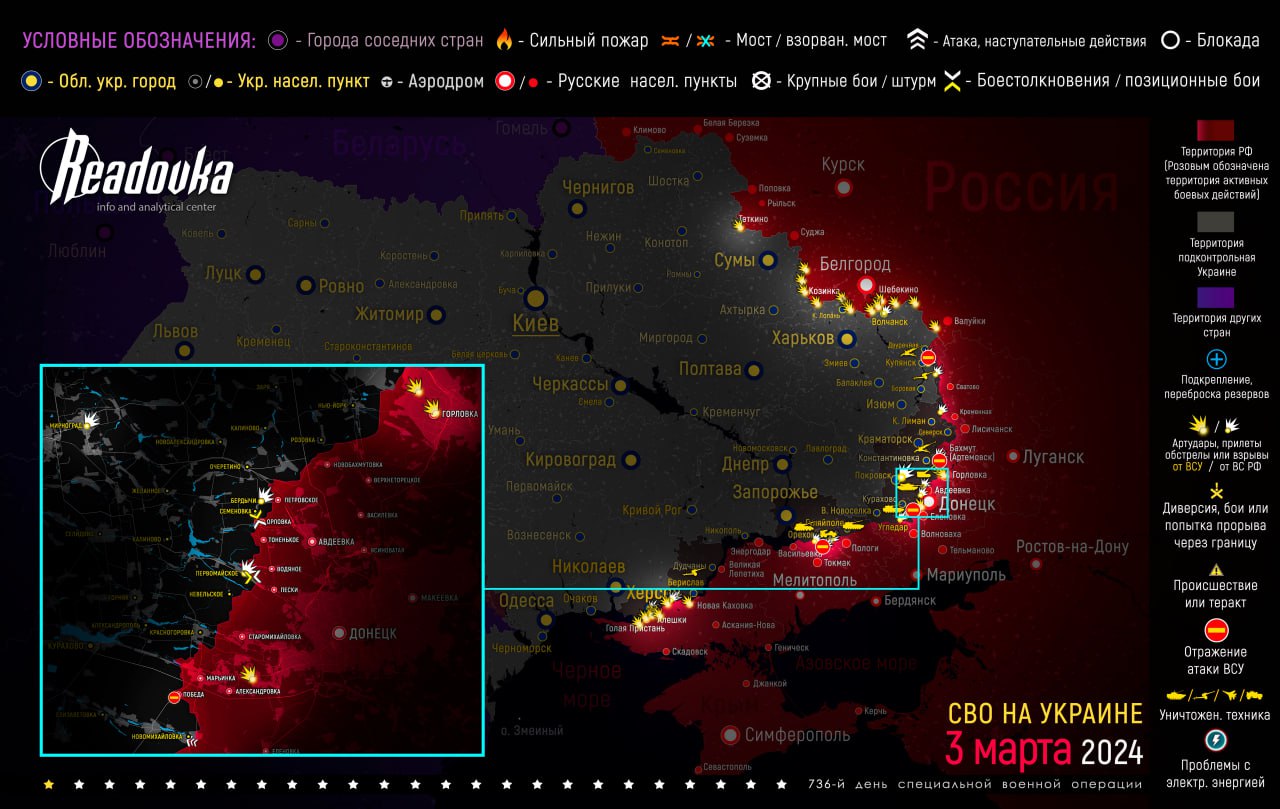Click the repelled attack legend icon
The height and width of the screenshot is (809, 1280).
point(1216,630)
